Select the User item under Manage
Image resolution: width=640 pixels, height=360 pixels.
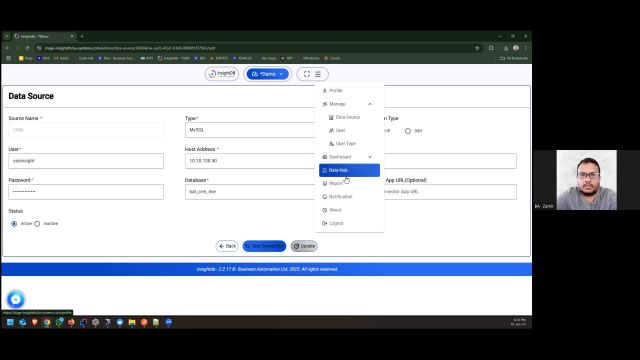tap(340, 131)
